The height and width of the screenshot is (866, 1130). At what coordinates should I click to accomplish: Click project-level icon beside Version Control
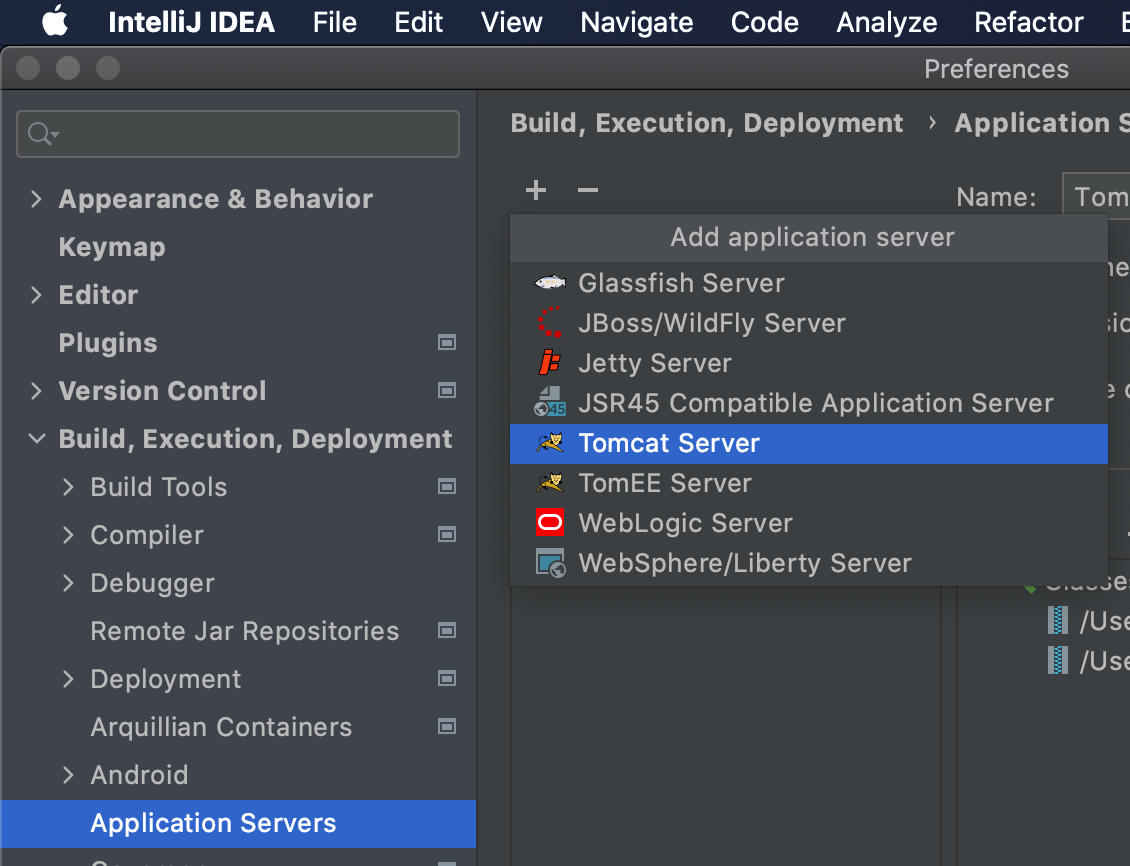pos(447,390)
